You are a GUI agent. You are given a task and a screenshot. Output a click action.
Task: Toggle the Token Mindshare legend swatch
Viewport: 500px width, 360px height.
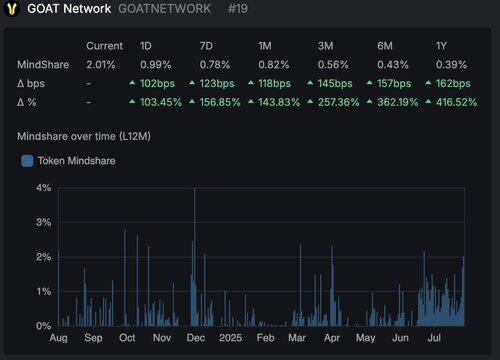coord(27,161)
